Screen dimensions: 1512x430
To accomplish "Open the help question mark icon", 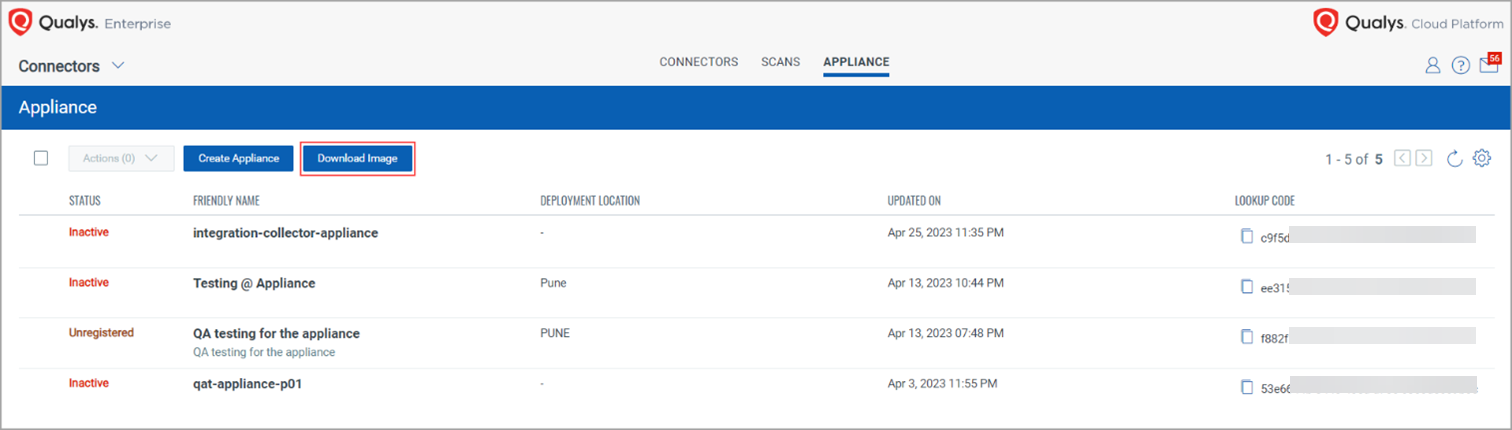I will [x=1460, y=66].
